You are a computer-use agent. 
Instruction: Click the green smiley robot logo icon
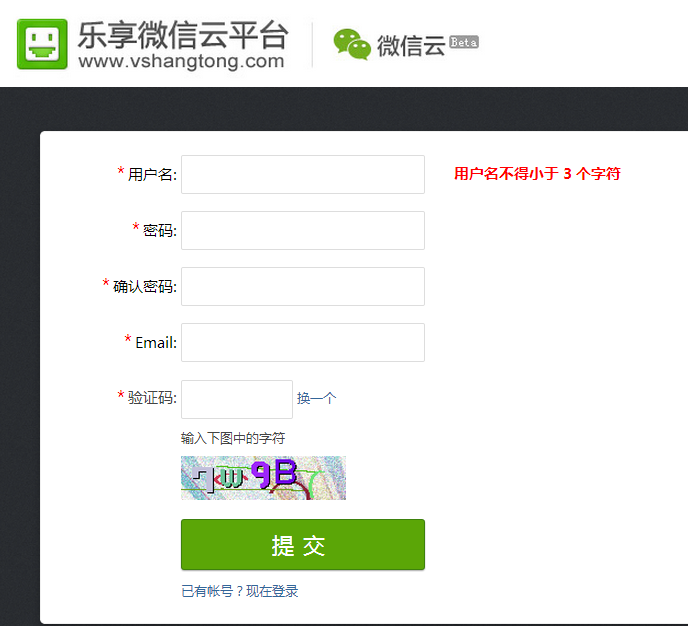click(42, 44)
